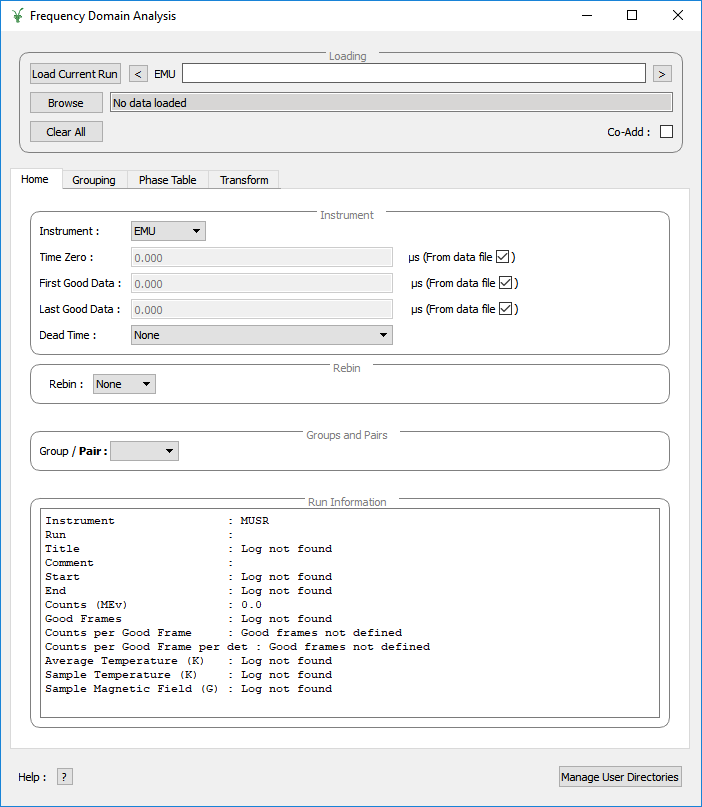Toggle First Good Data from data file
The image size is (702, 807).
click(x=506, y=283)
